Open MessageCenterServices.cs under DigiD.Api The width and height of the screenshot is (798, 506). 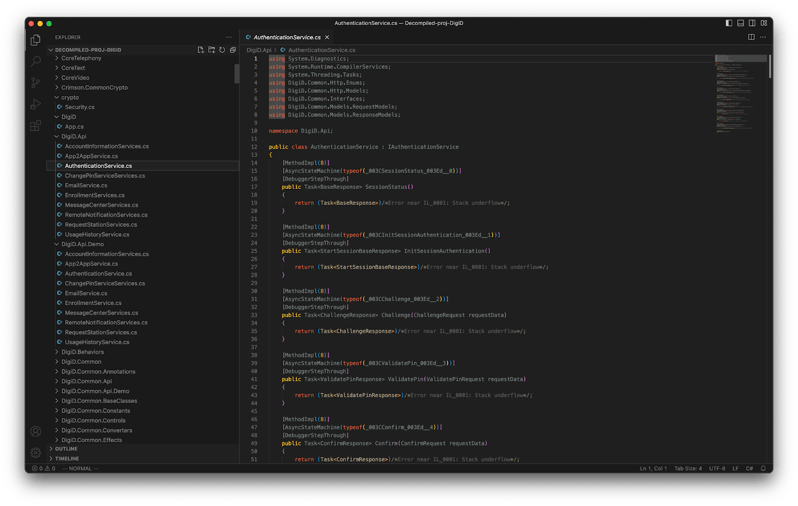click(101, 205)
